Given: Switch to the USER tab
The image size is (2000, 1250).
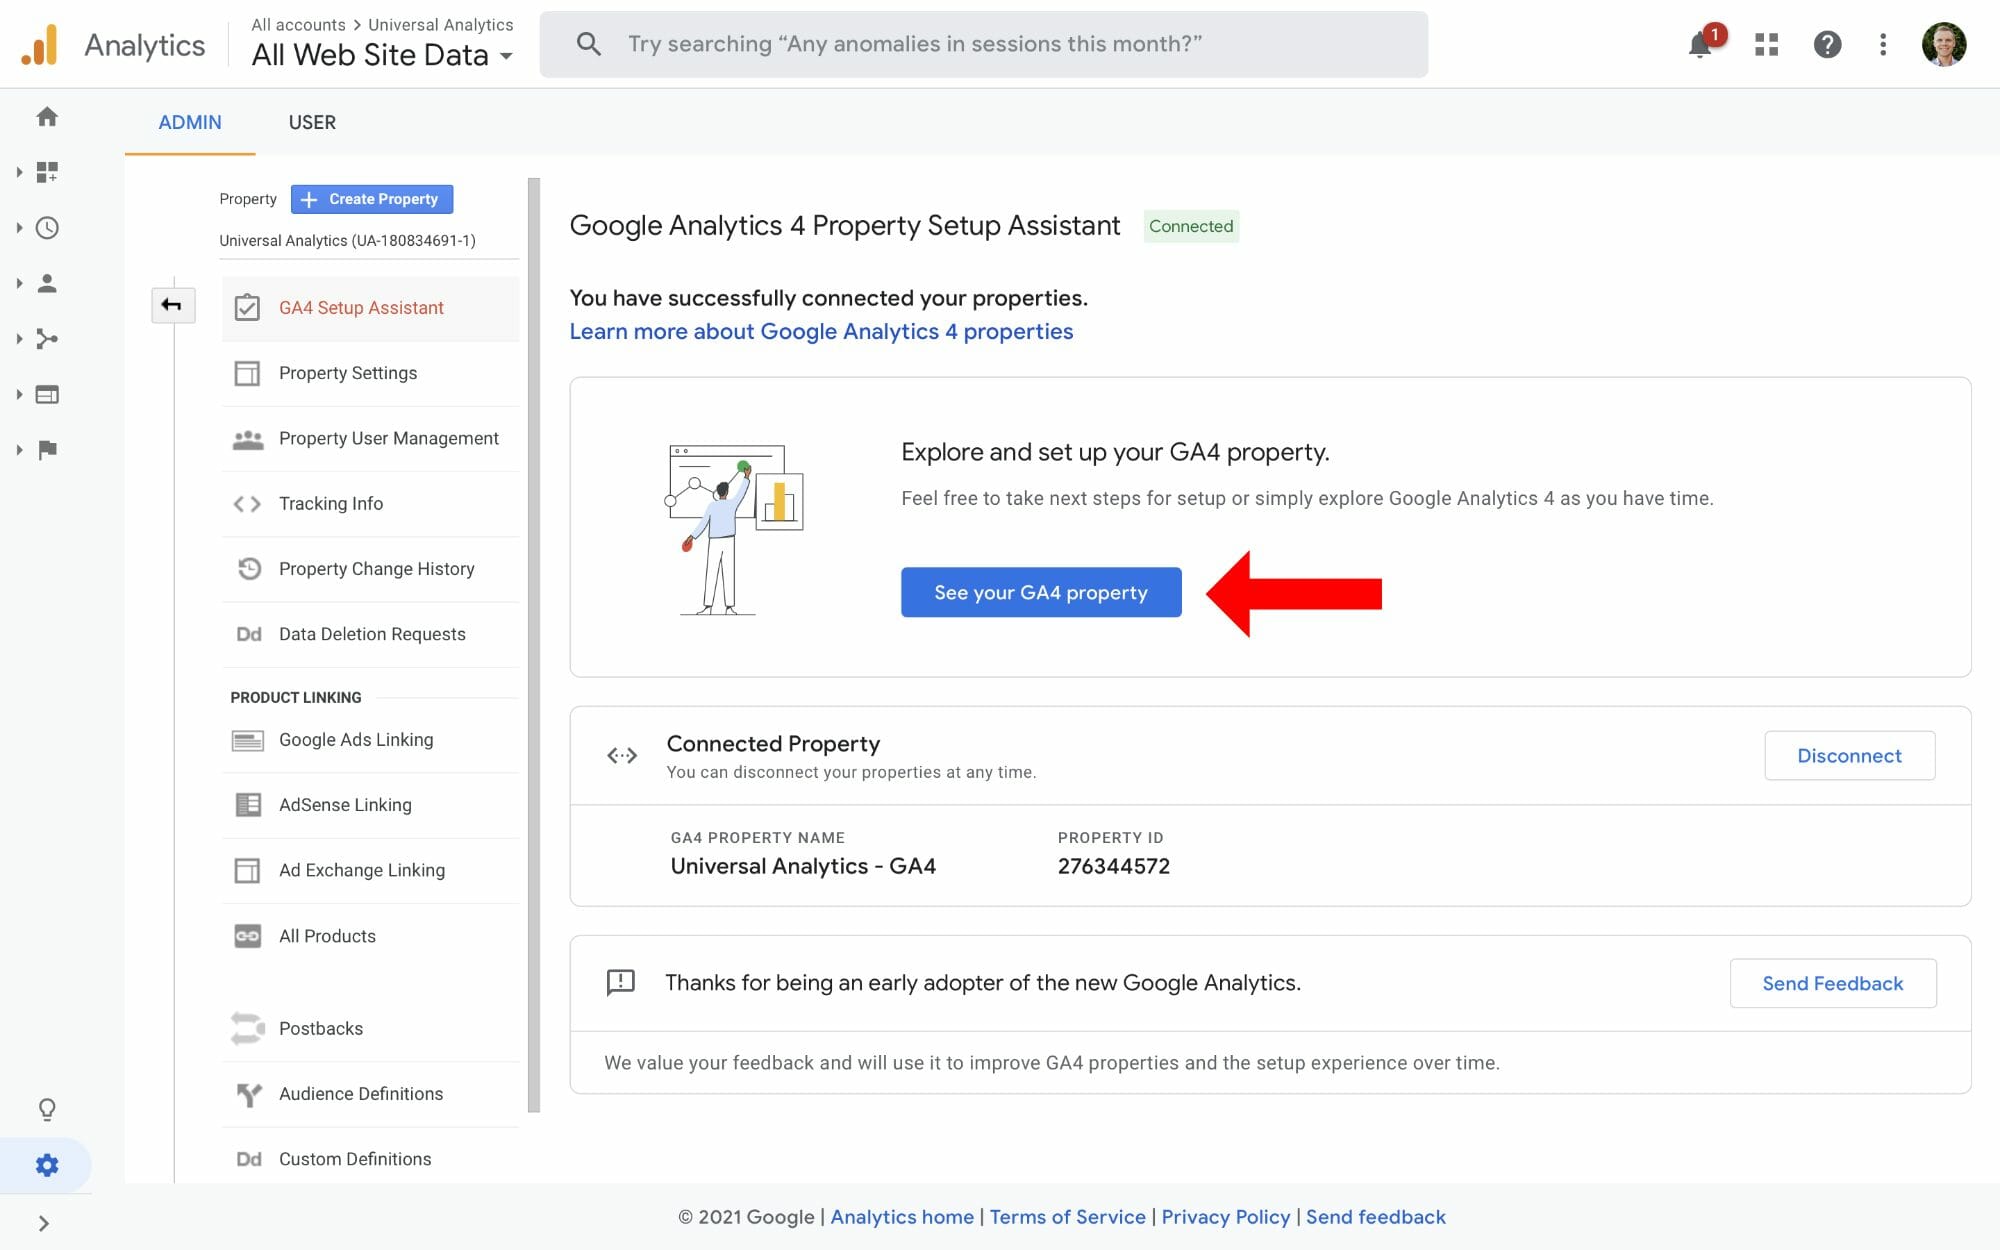Looking at the screenshot, I should [312, 122].
